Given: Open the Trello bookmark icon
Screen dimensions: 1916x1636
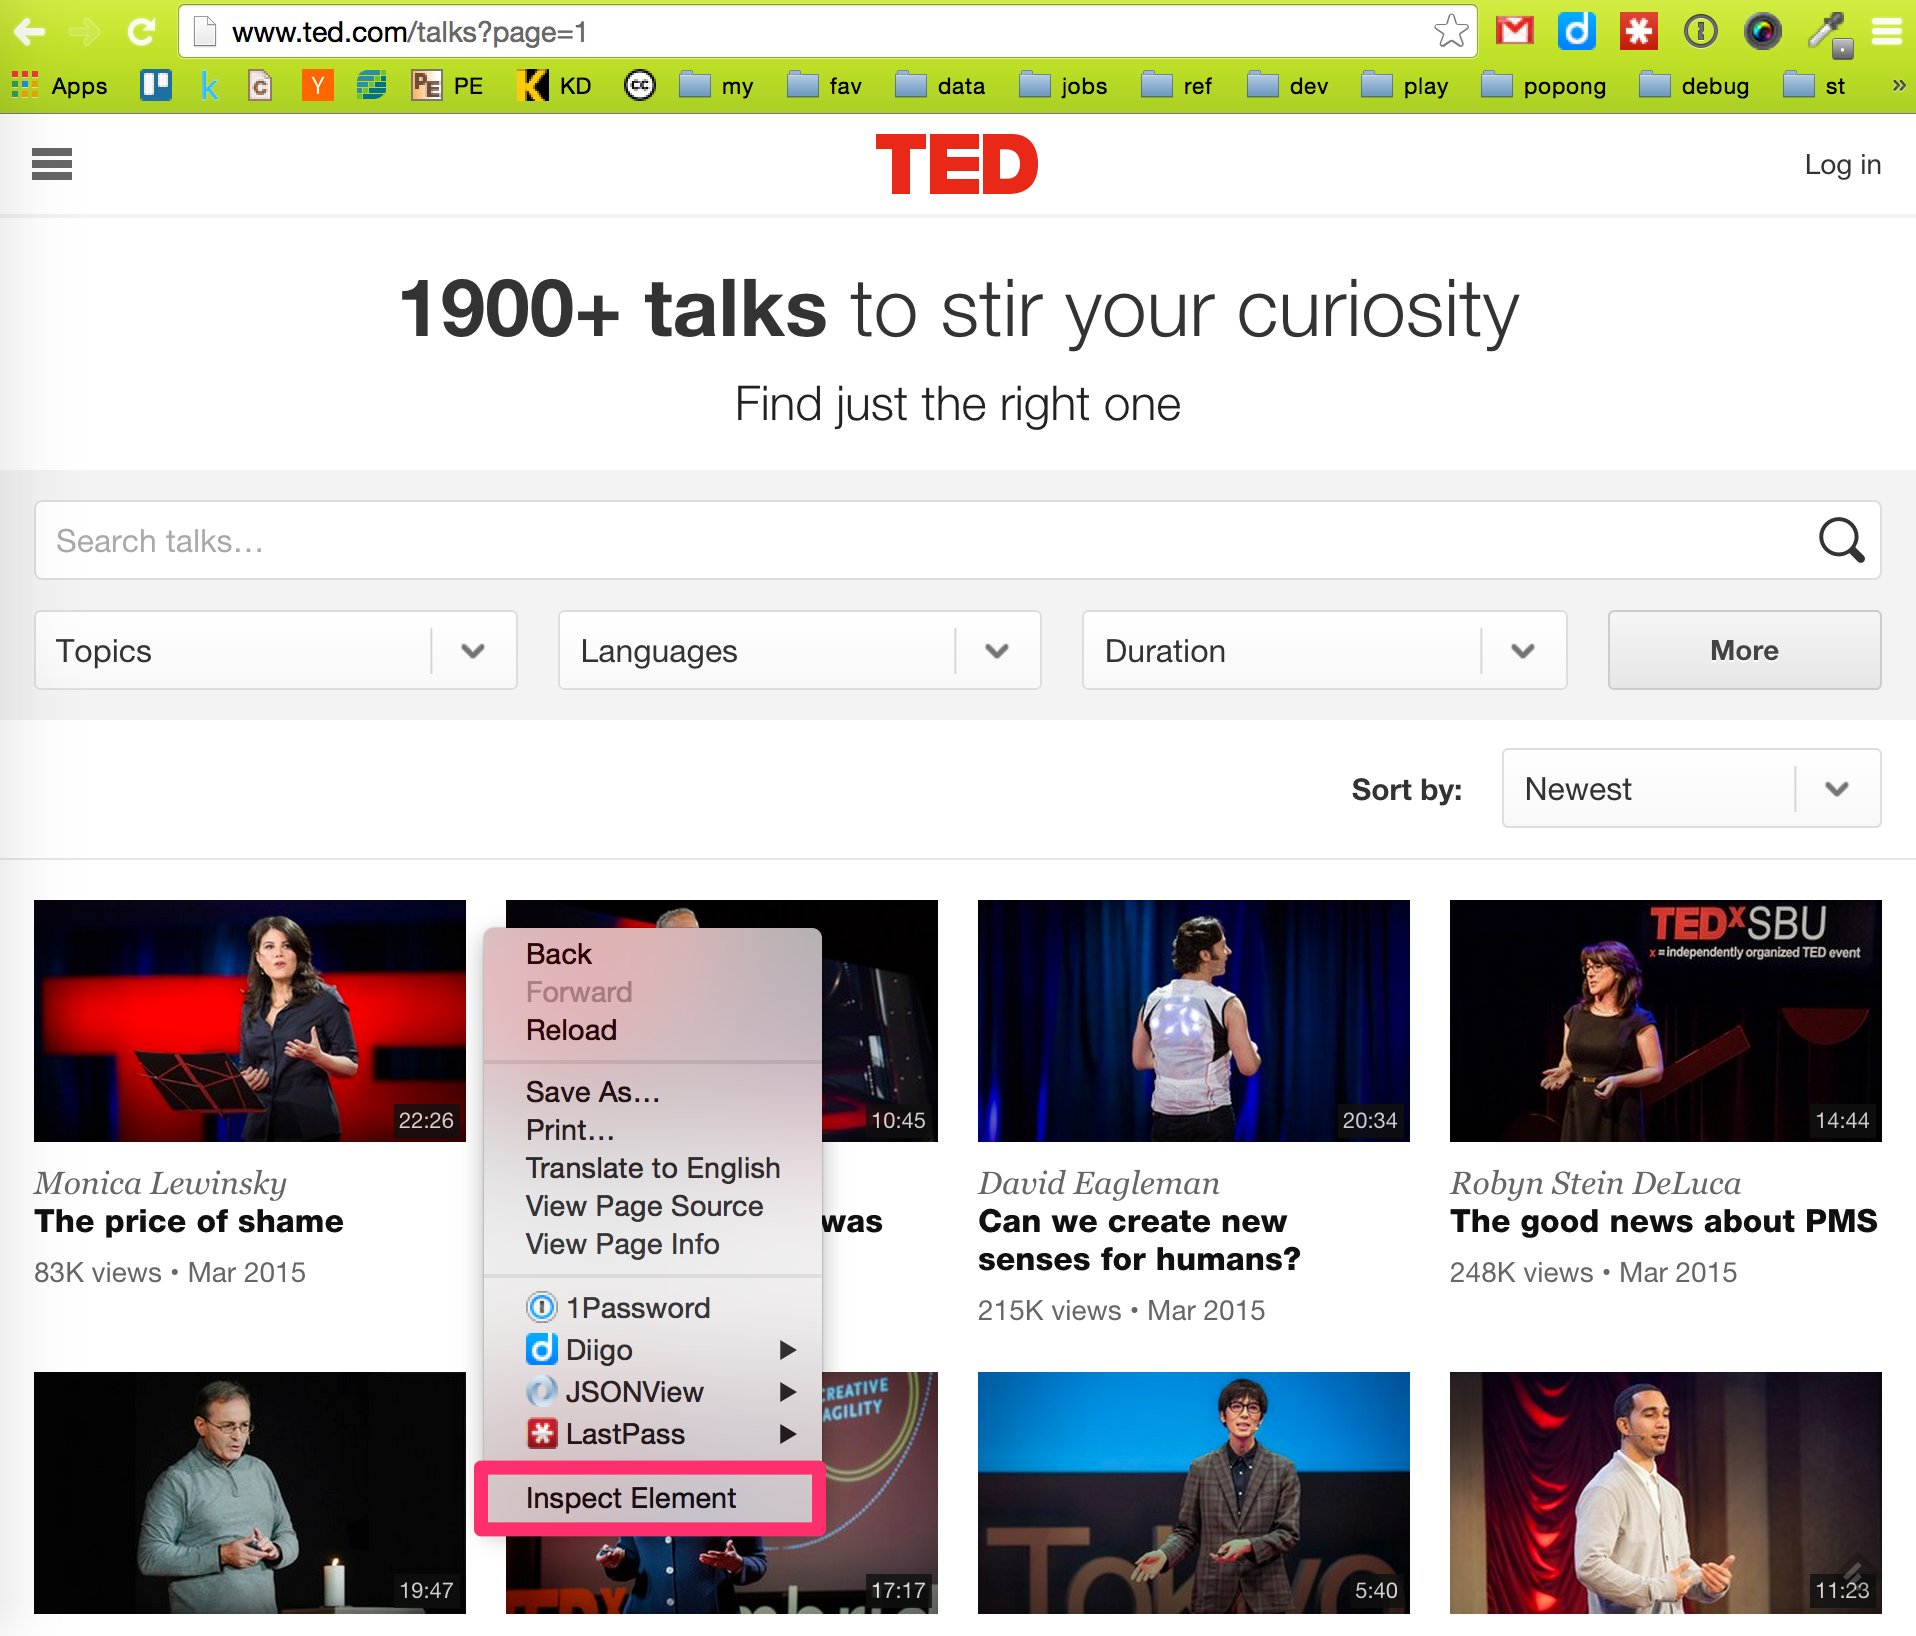Looking at the screenshot, I should [155, 85].
